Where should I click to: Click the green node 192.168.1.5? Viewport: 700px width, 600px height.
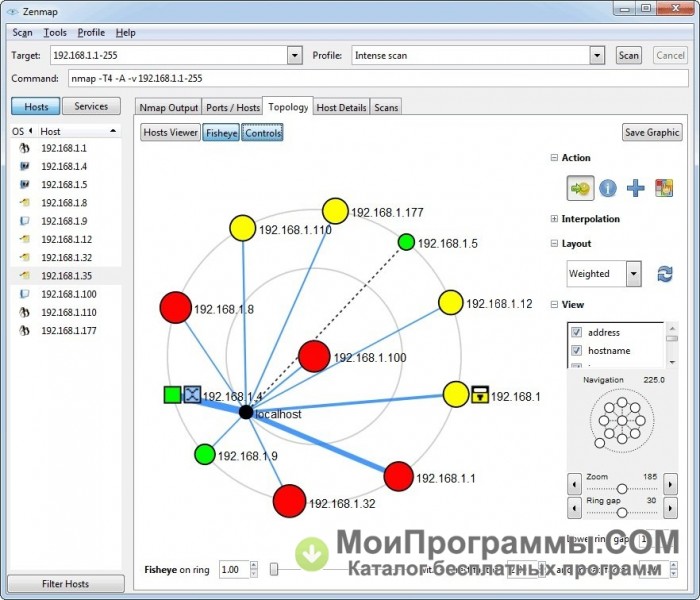[406, 242]
